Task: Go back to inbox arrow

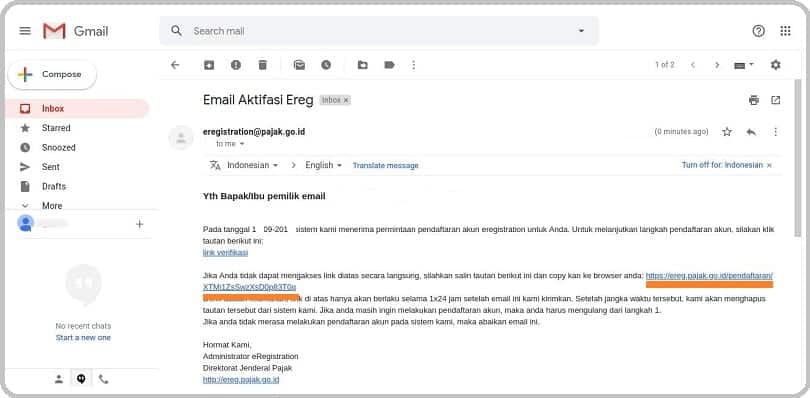Action: click(175, 65)
